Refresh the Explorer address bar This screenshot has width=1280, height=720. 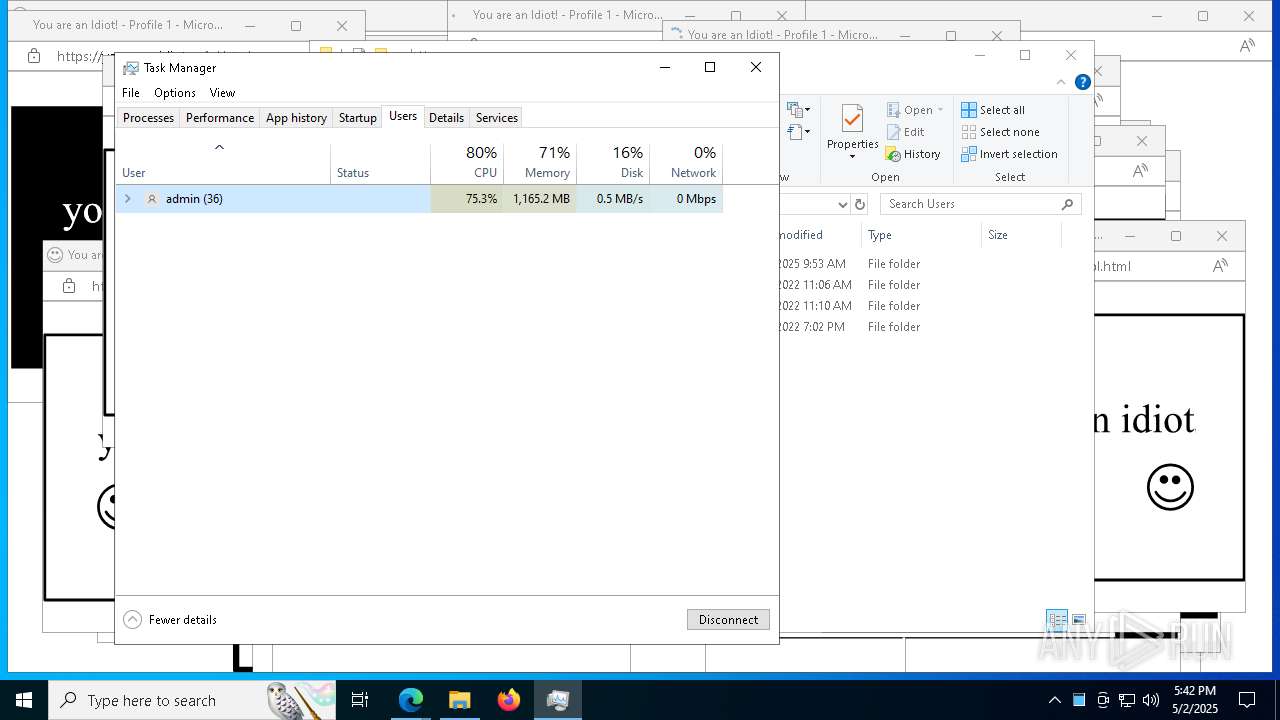(860, 204)
